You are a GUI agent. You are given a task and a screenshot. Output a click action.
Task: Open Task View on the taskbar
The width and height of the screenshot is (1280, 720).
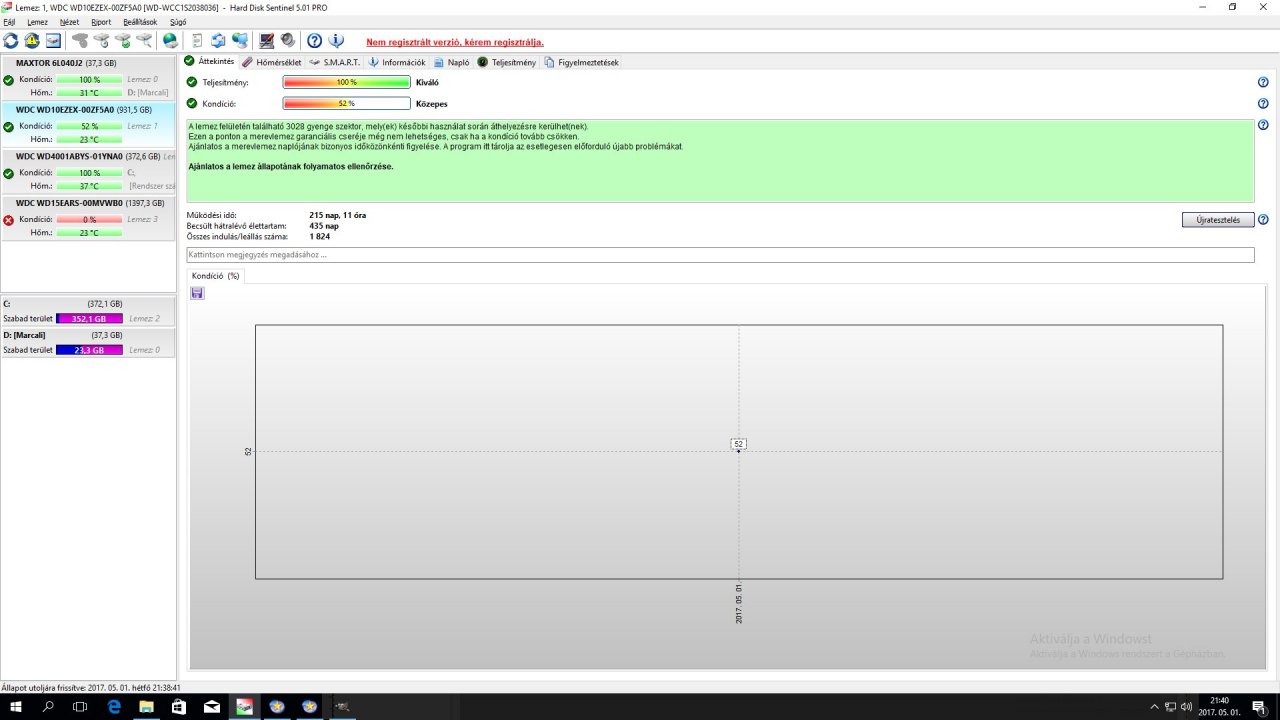click(81, 707)
